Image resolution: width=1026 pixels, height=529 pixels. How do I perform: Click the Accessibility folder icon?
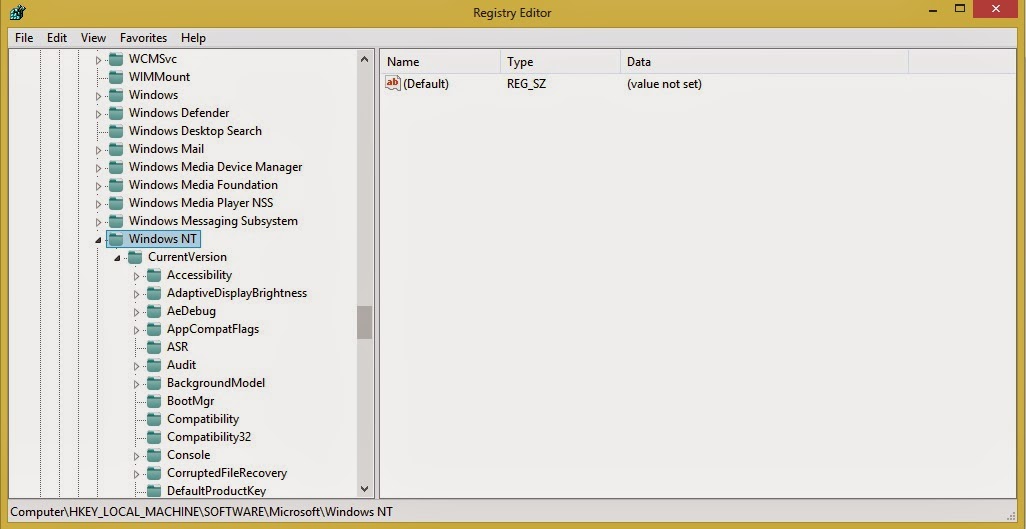[x=154, y=275]
